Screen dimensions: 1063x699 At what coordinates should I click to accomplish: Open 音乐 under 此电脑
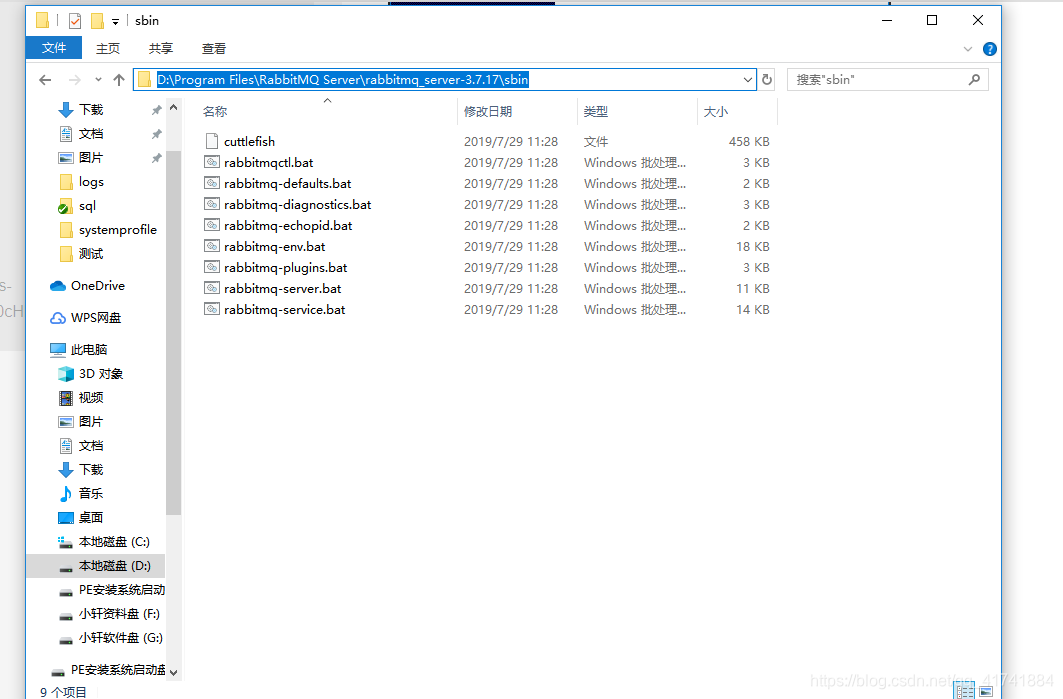(x=91, y=494)
